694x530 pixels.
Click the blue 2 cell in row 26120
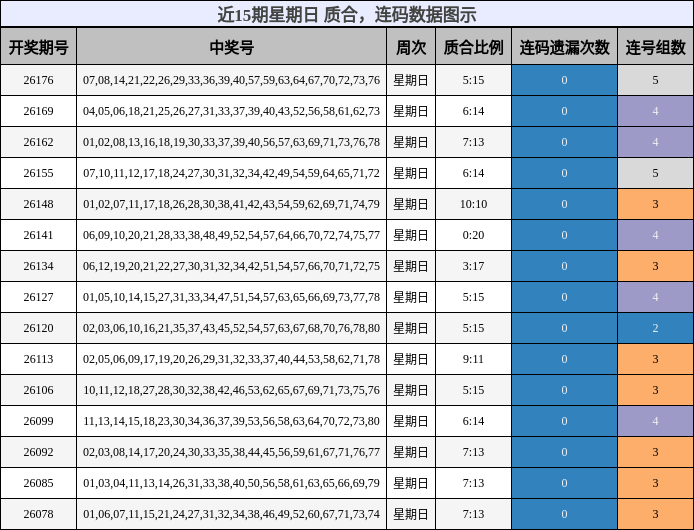click(x=655, y=328)
